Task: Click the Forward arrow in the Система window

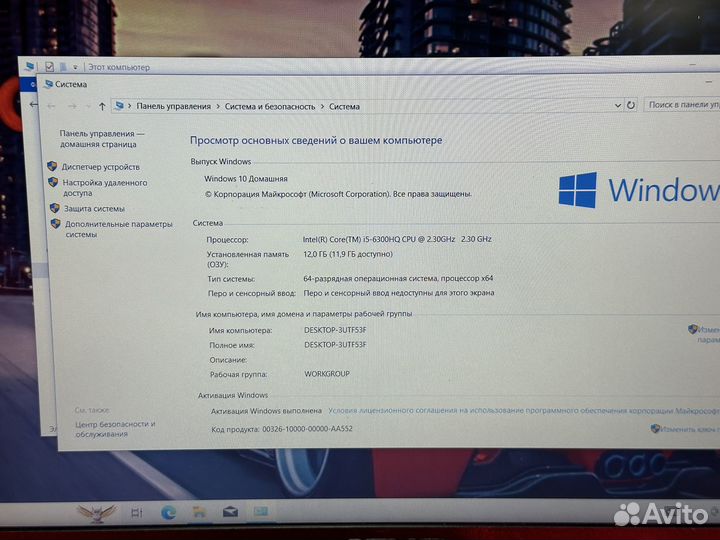Action: pos(72,107)
